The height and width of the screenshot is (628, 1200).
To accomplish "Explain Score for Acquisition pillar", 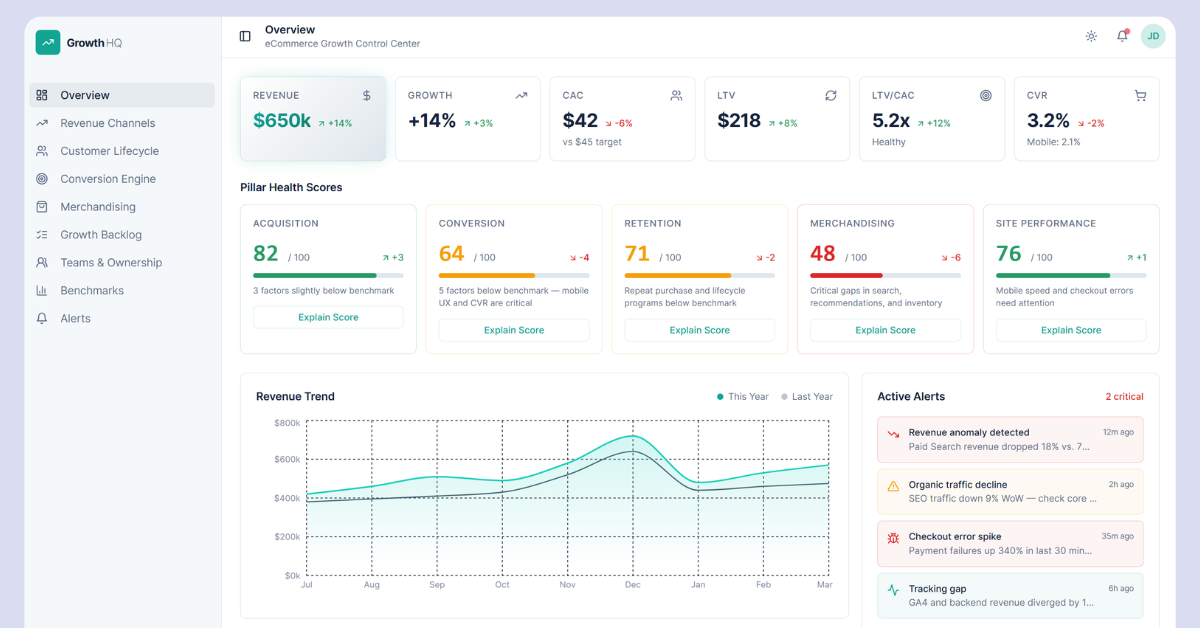I will tap(328, 317).
